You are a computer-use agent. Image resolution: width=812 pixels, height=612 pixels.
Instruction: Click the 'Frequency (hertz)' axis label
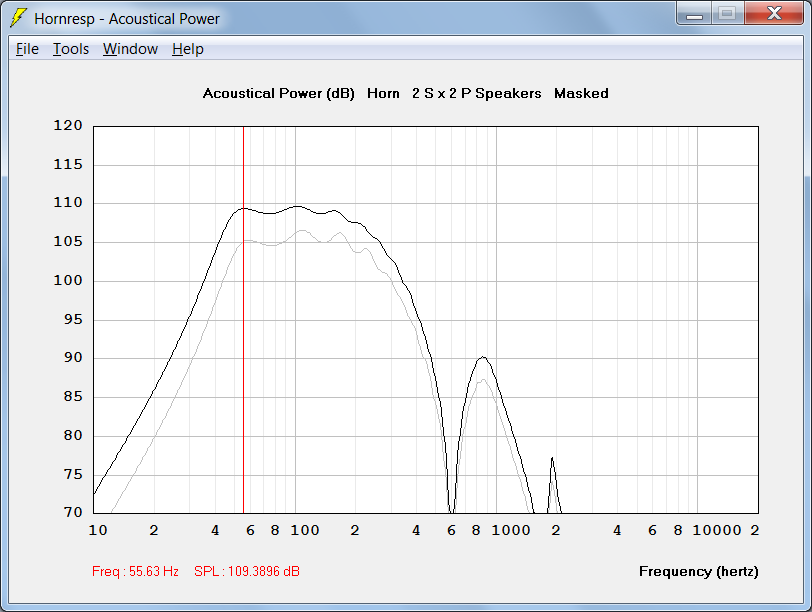click(x=699, y=571)
